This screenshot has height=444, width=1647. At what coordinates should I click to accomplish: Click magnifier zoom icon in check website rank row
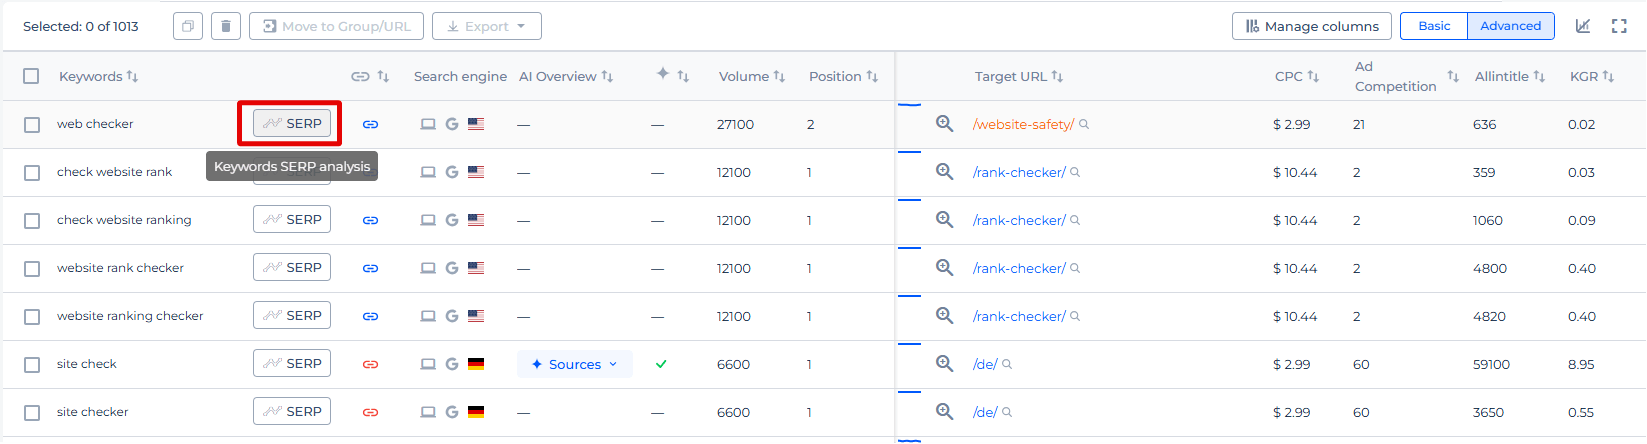(944, 171)
